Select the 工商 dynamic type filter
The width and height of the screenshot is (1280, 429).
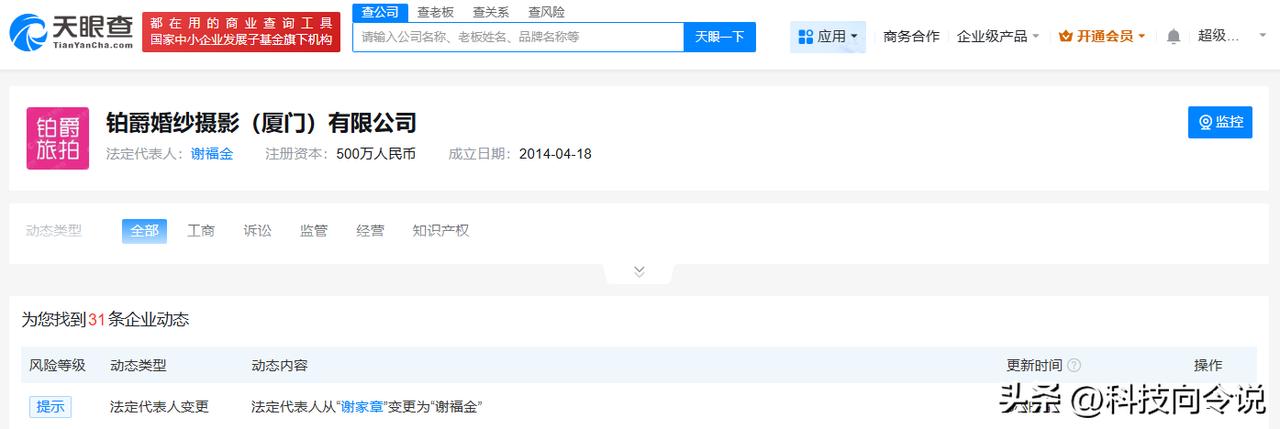[201, 231]
